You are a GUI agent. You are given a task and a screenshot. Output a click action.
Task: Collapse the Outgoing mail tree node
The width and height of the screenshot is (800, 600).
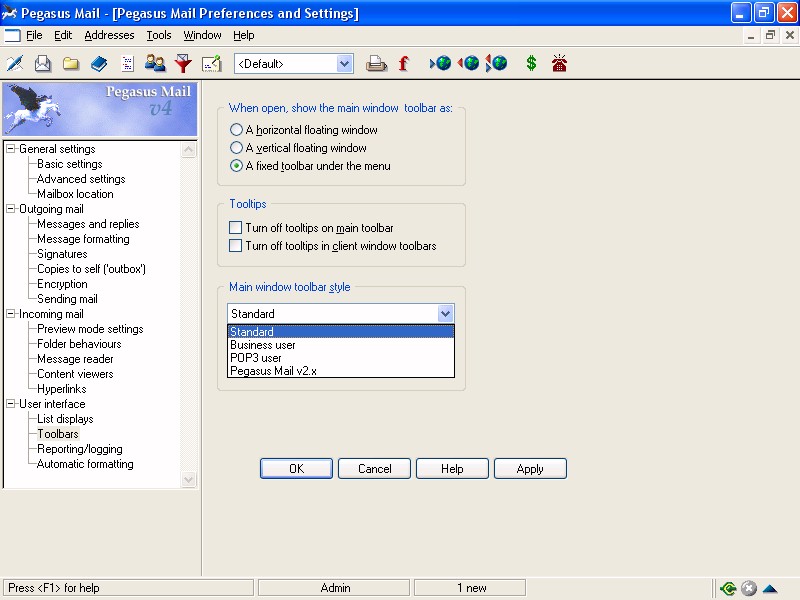coord(11,209)
